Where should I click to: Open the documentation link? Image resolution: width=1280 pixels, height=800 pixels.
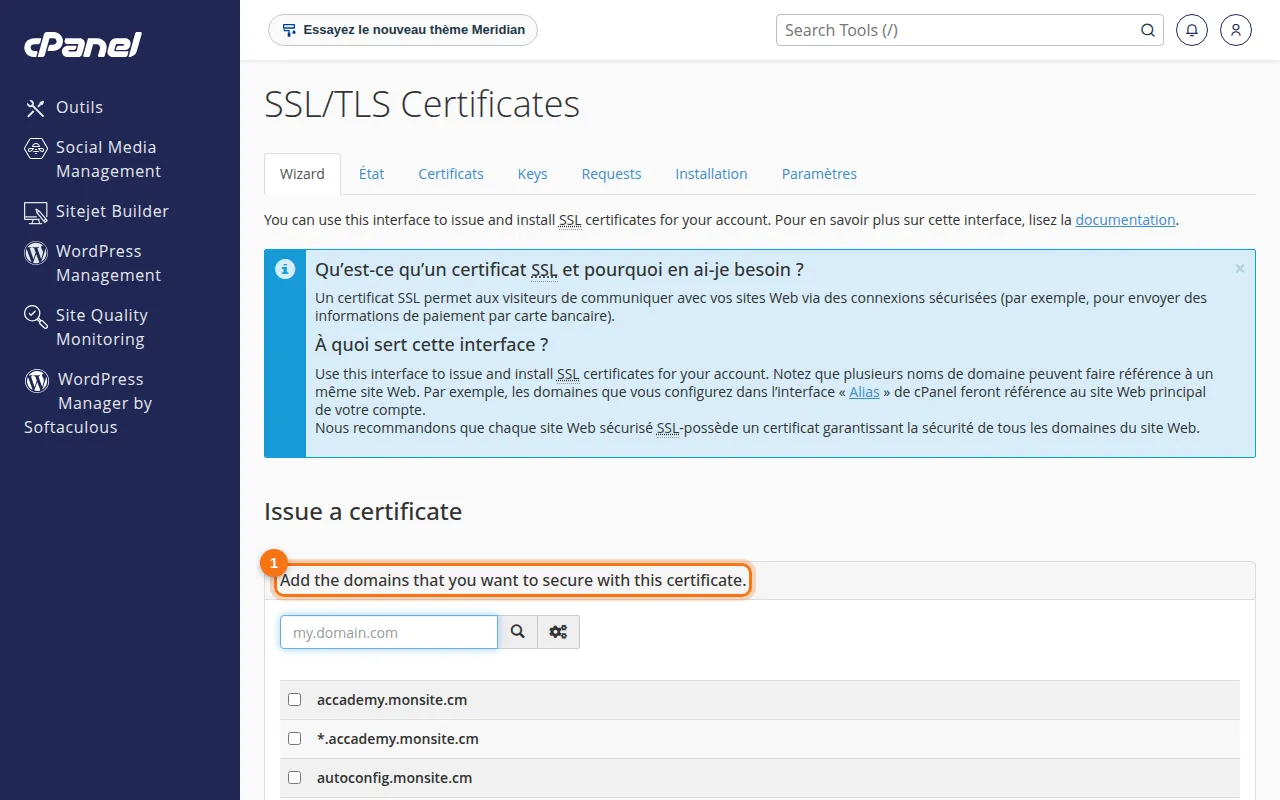pos(1125,220)
